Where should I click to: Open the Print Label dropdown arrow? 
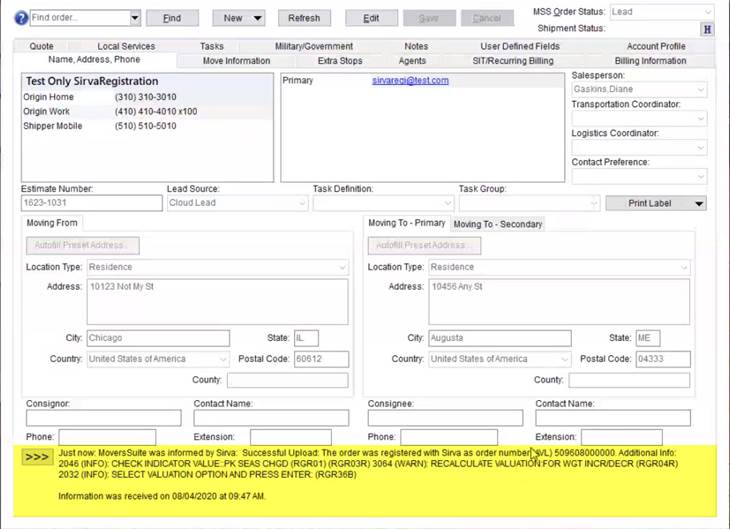pyautogui.click(x=699, y=203)
